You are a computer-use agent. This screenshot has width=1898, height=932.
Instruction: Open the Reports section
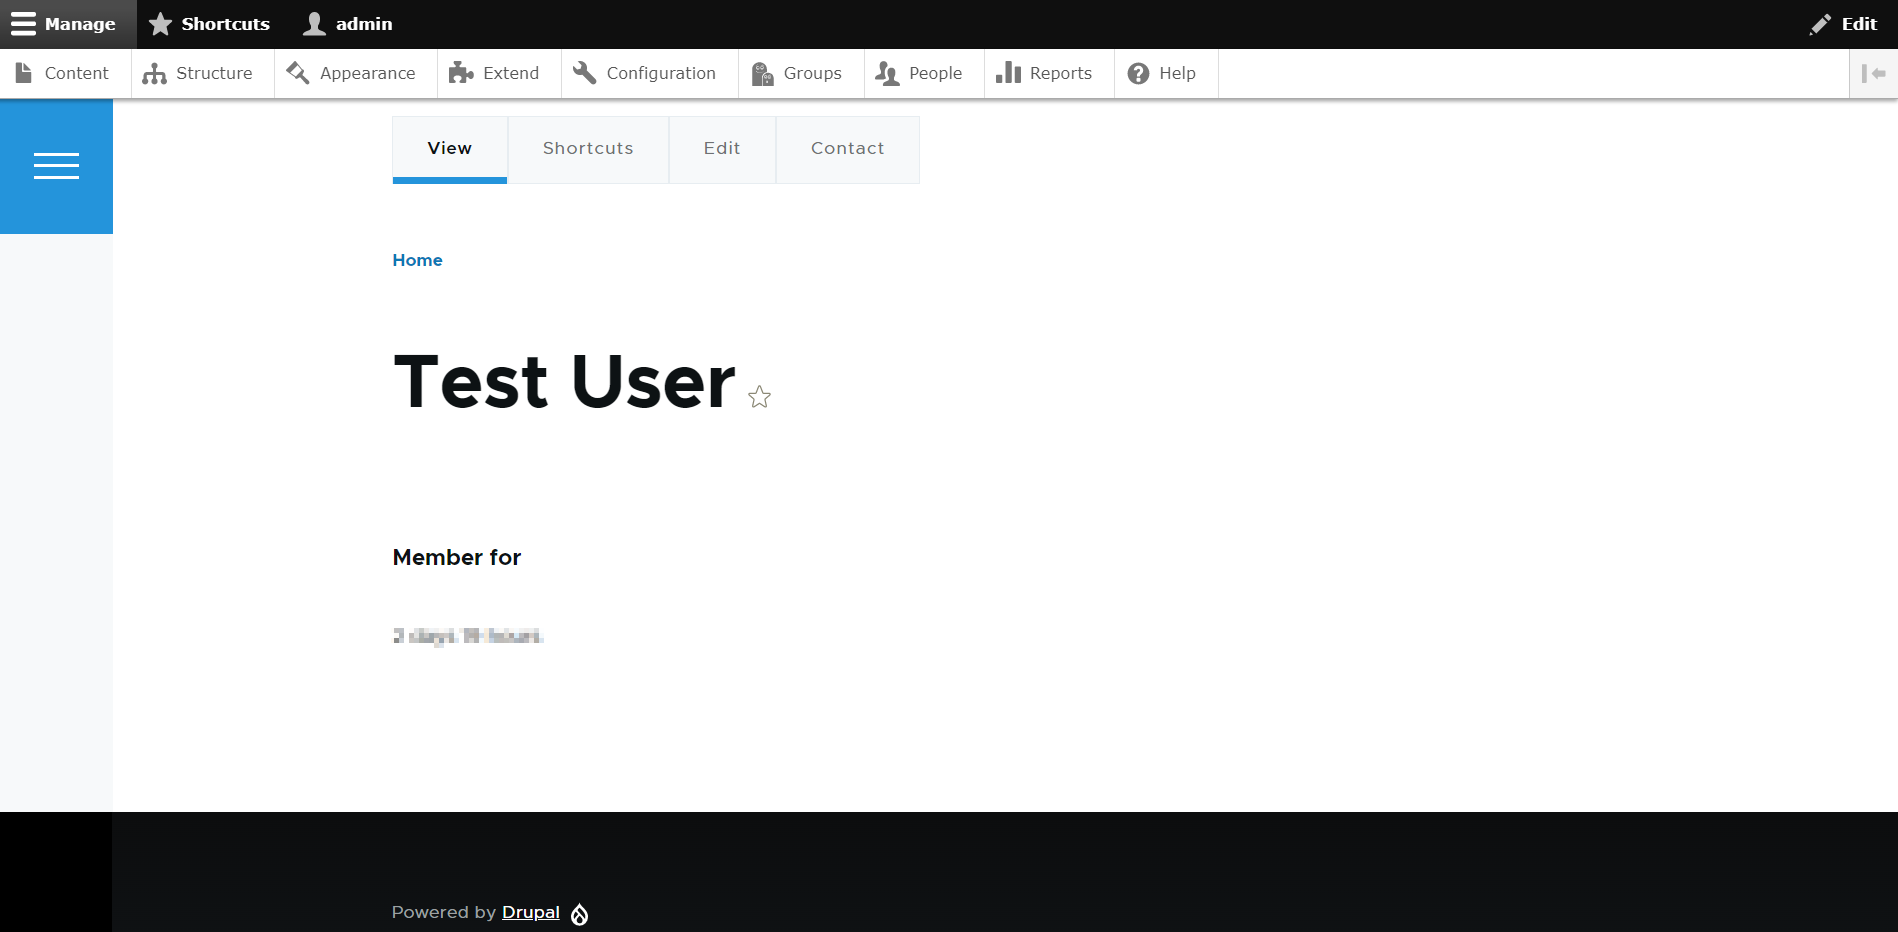[1045, 73]
